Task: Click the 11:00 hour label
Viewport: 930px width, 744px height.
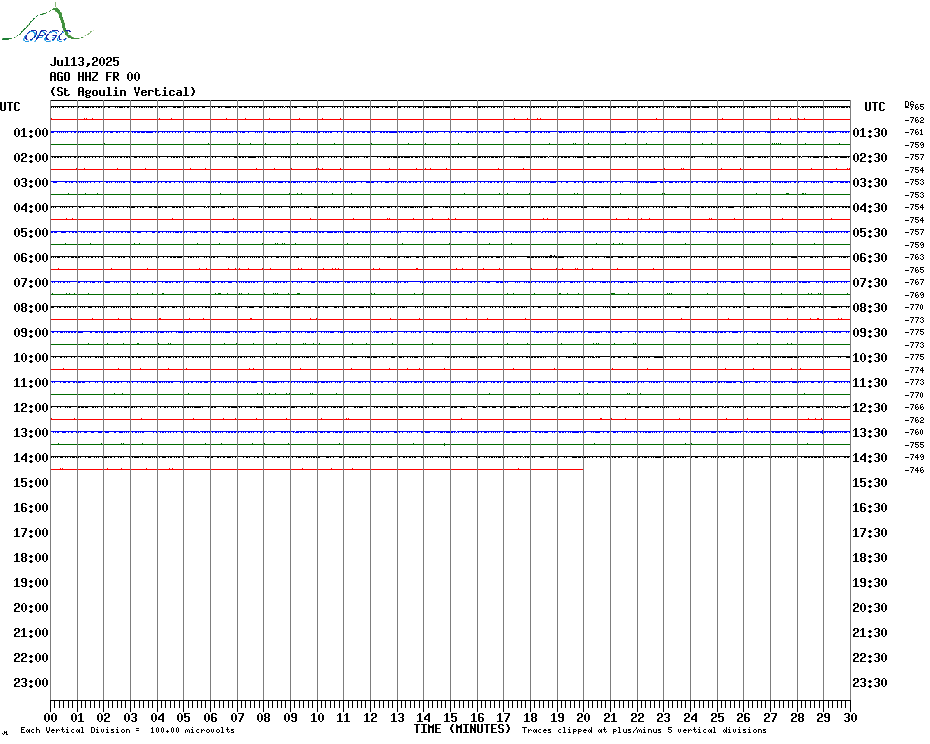Action: (31, 383)
